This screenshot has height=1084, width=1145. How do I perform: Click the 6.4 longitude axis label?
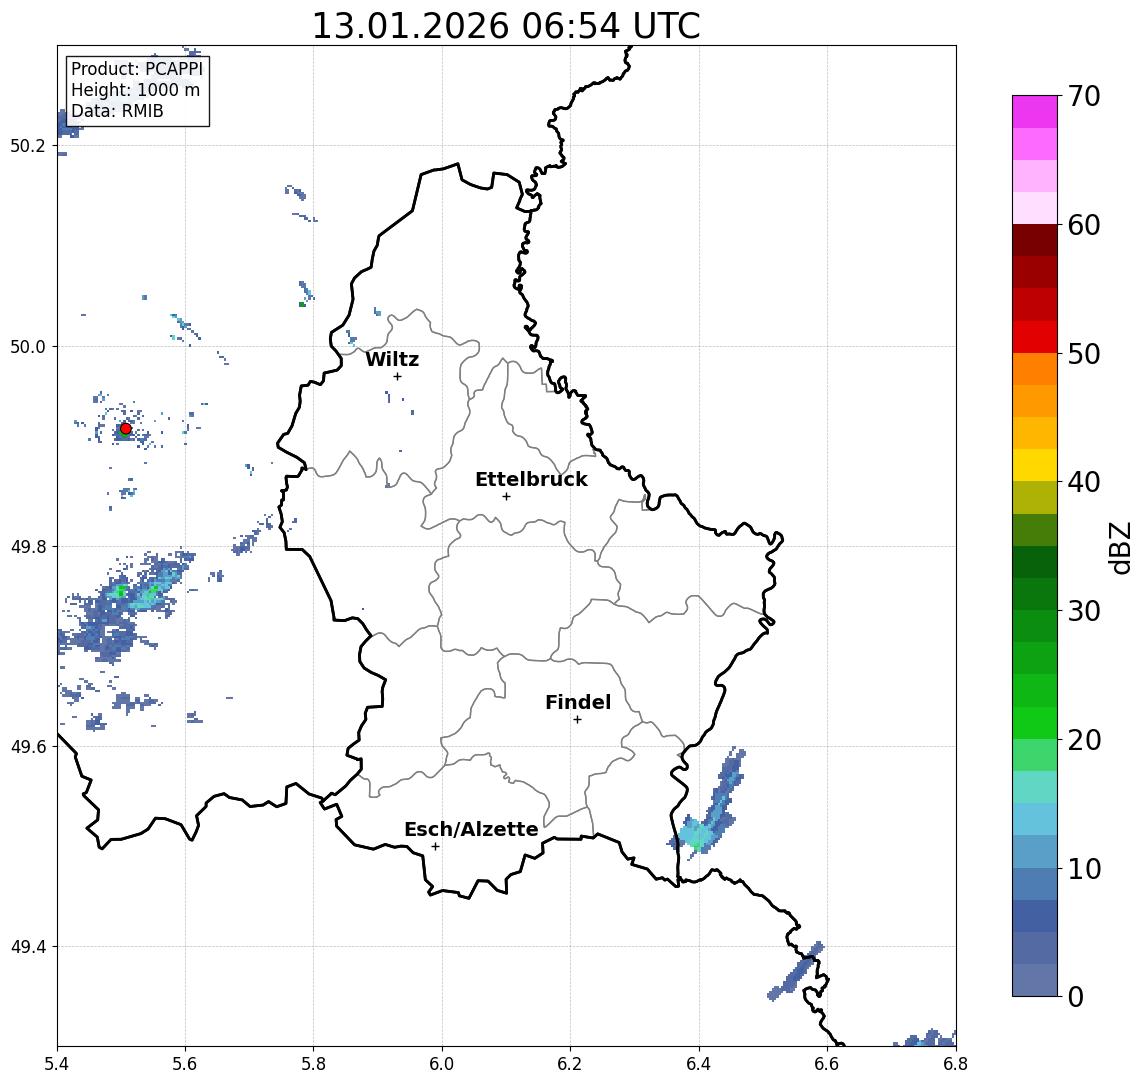point(699,1064)
